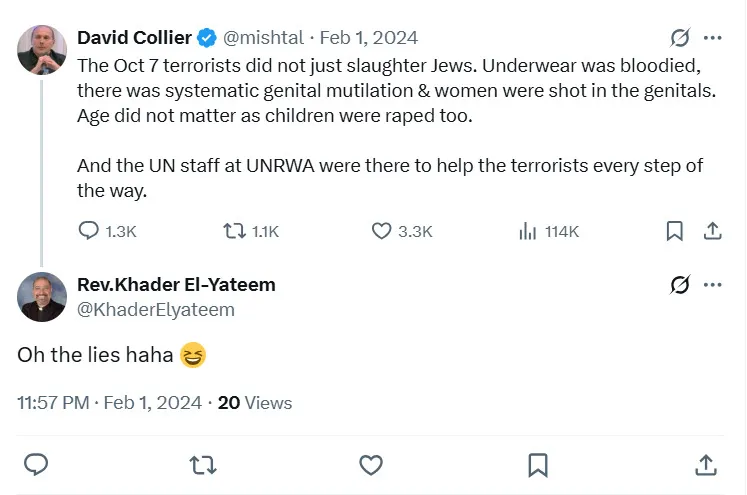The height and width of the screenshot is (495, 747).
Task: Click Grok icon on El-Yateem's reply
Action: [680, 285]
